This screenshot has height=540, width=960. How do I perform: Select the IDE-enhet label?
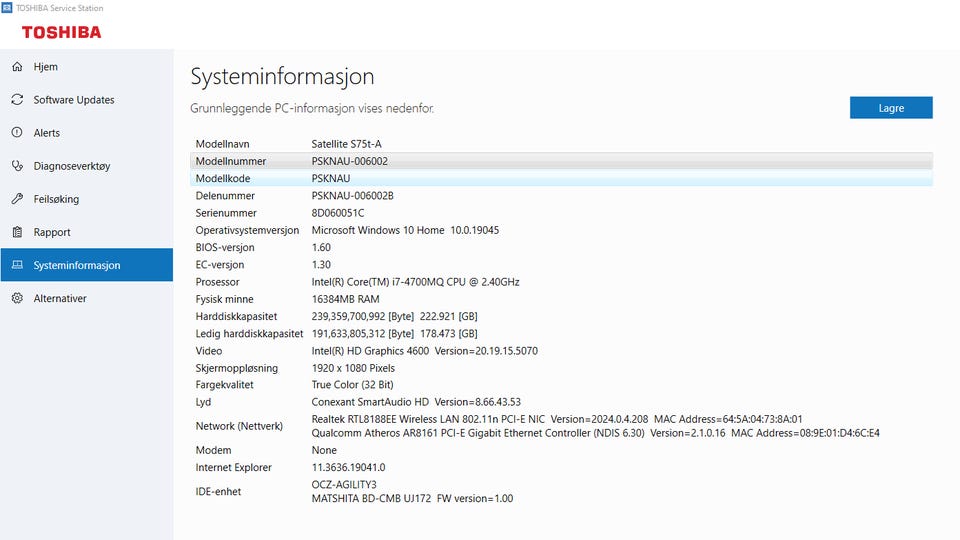pos(218,491)
